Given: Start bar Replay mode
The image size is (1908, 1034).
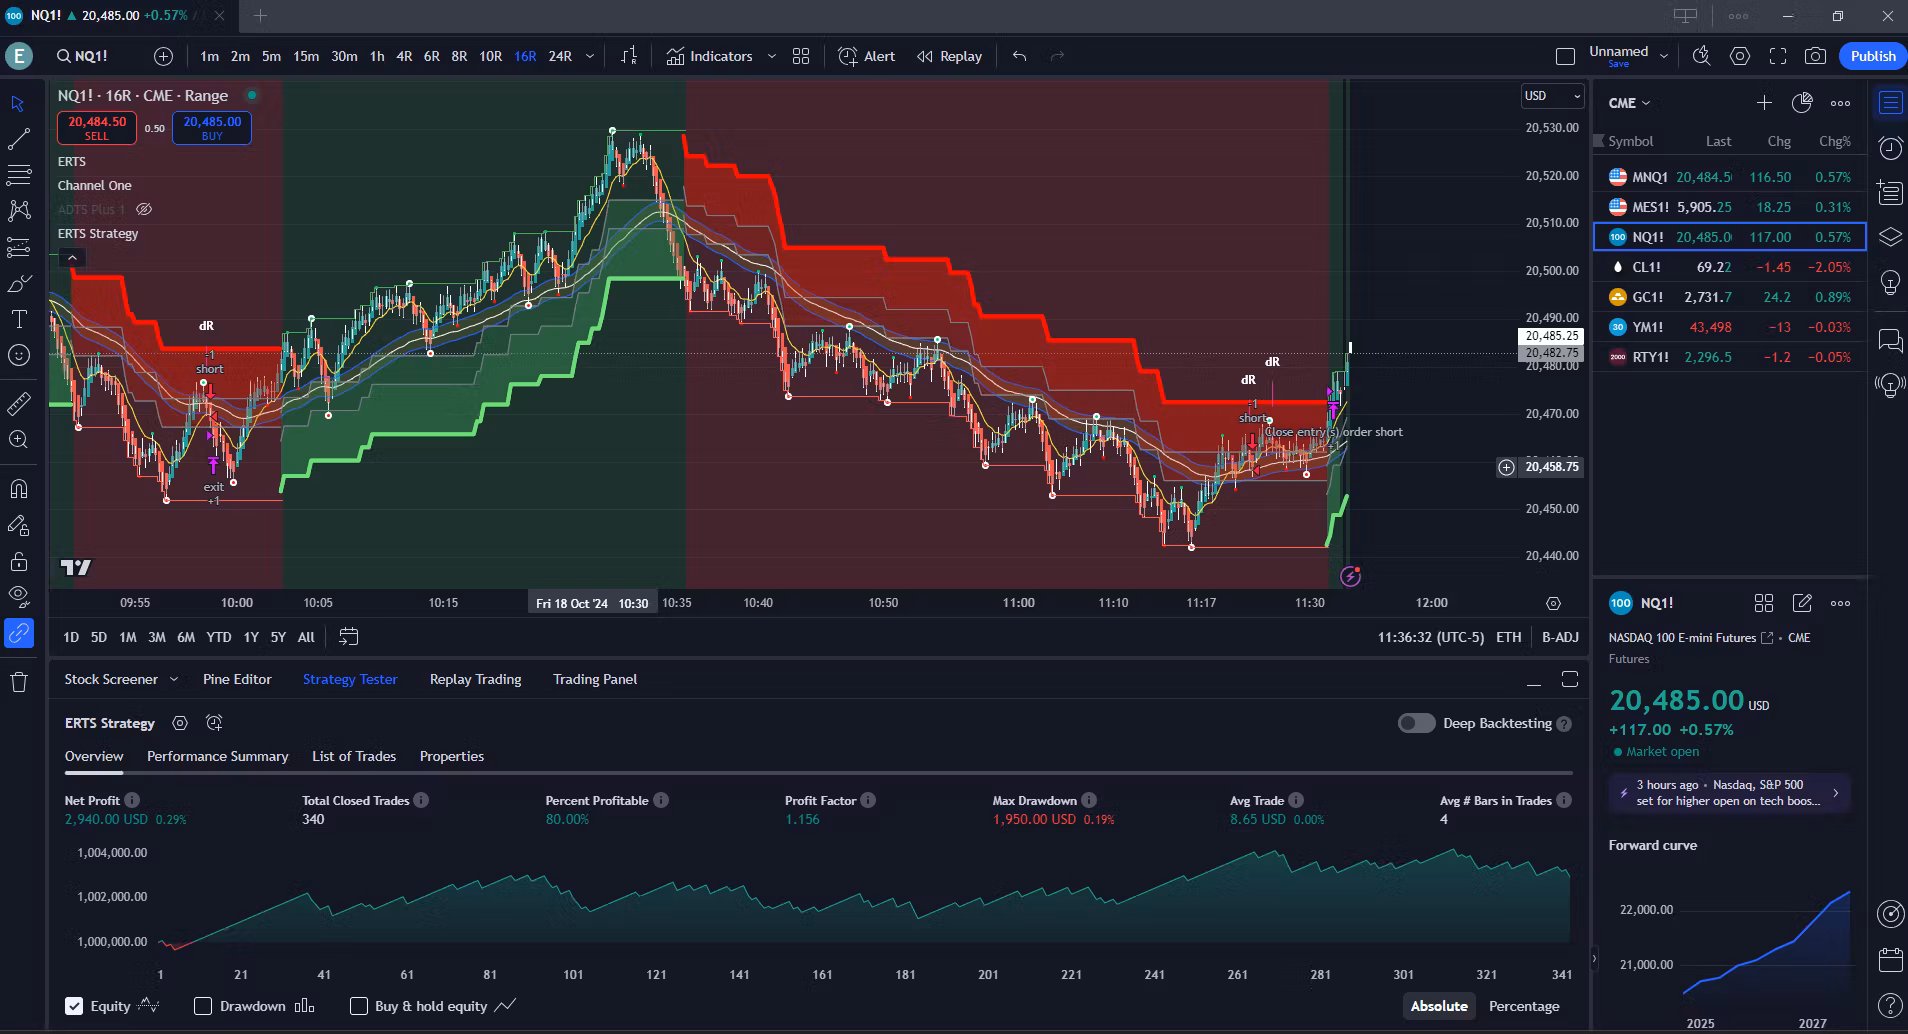Looking at the screenshot, I should point(950,56).
